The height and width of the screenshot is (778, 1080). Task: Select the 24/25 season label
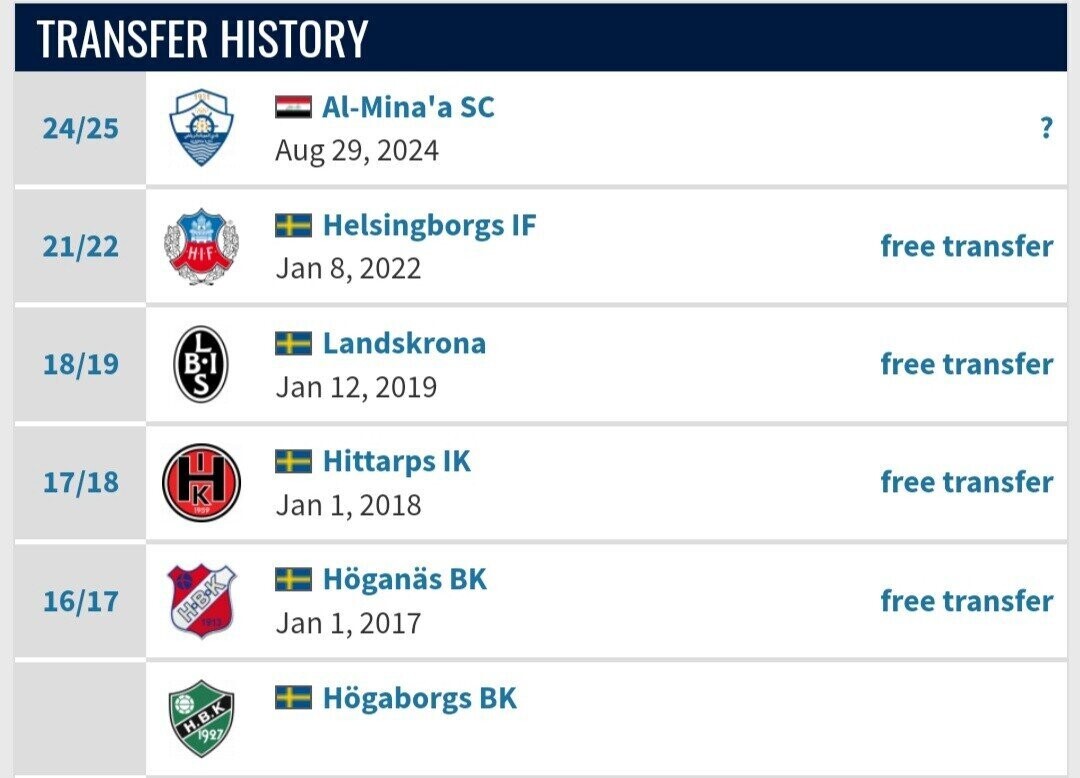80,128
